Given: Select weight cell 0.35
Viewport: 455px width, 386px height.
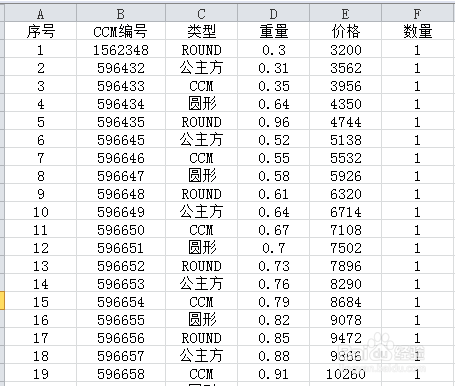Looking at the screenshot, I should [273, 85].
